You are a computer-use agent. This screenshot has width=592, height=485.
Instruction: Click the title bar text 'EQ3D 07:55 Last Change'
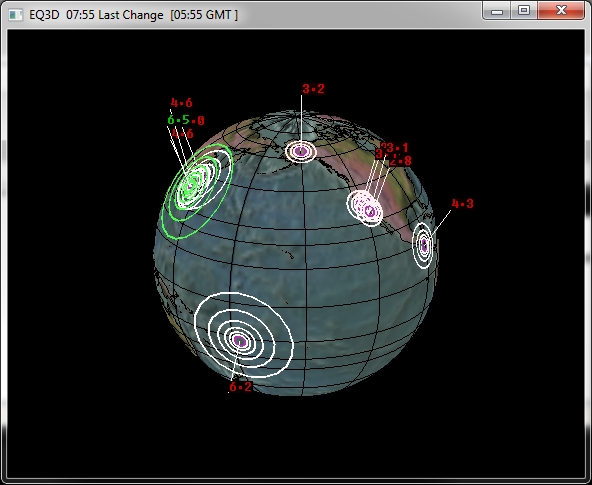[x=96, y=15]
